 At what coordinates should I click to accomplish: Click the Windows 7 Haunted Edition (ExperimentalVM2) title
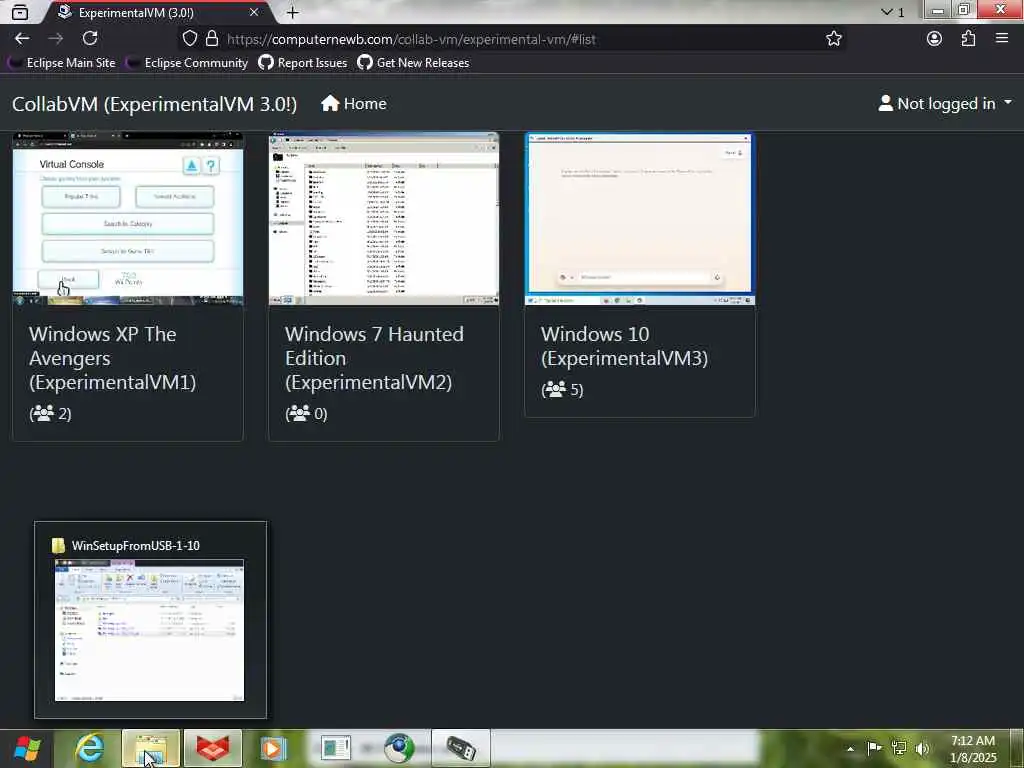tap(375, 358)
